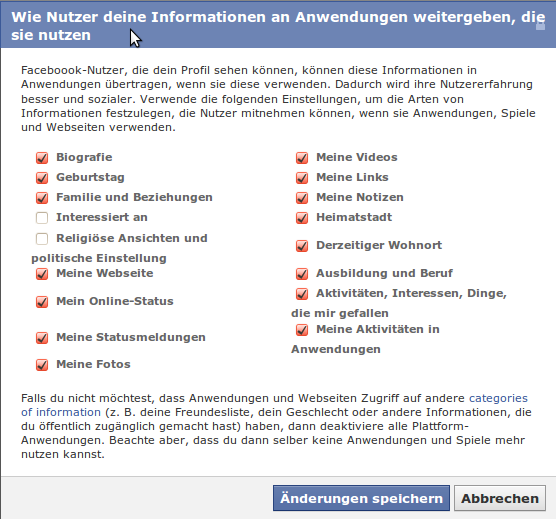Toggle the Mein Online-Status checkbox
This screenshot has width=556, height=519.
42,302
